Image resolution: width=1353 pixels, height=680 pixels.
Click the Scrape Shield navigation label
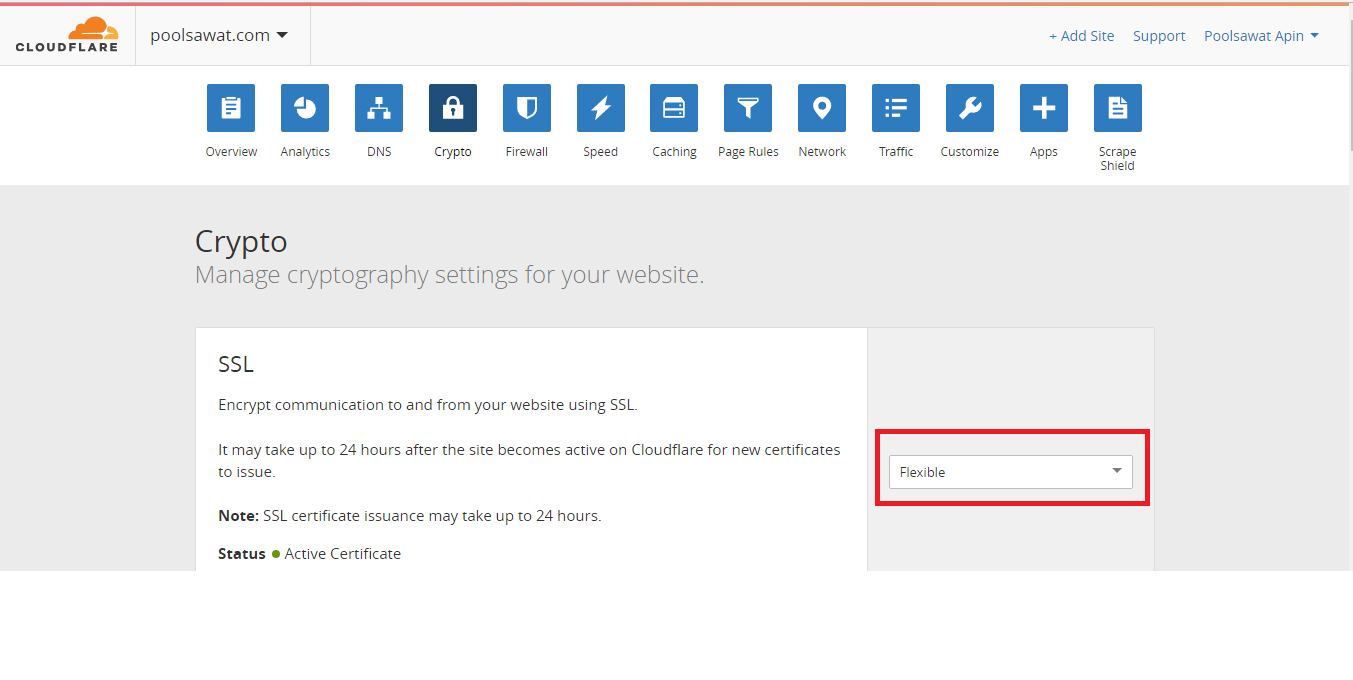pos(1118,159)
